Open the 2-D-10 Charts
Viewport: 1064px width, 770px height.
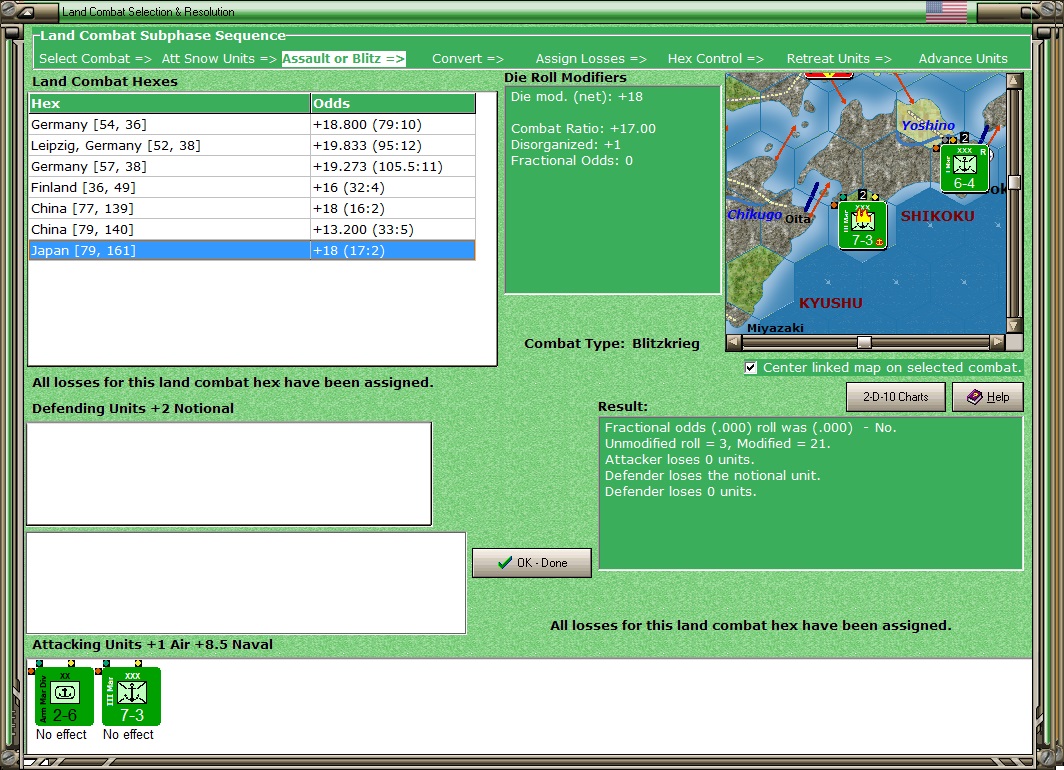(x=895, y=397)
